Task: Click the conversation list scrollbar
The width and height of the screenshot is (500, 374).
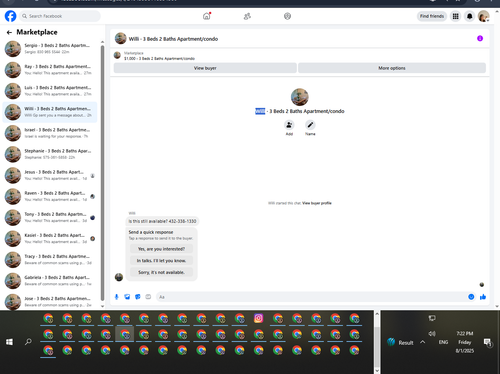Action: tap(102, 173)
